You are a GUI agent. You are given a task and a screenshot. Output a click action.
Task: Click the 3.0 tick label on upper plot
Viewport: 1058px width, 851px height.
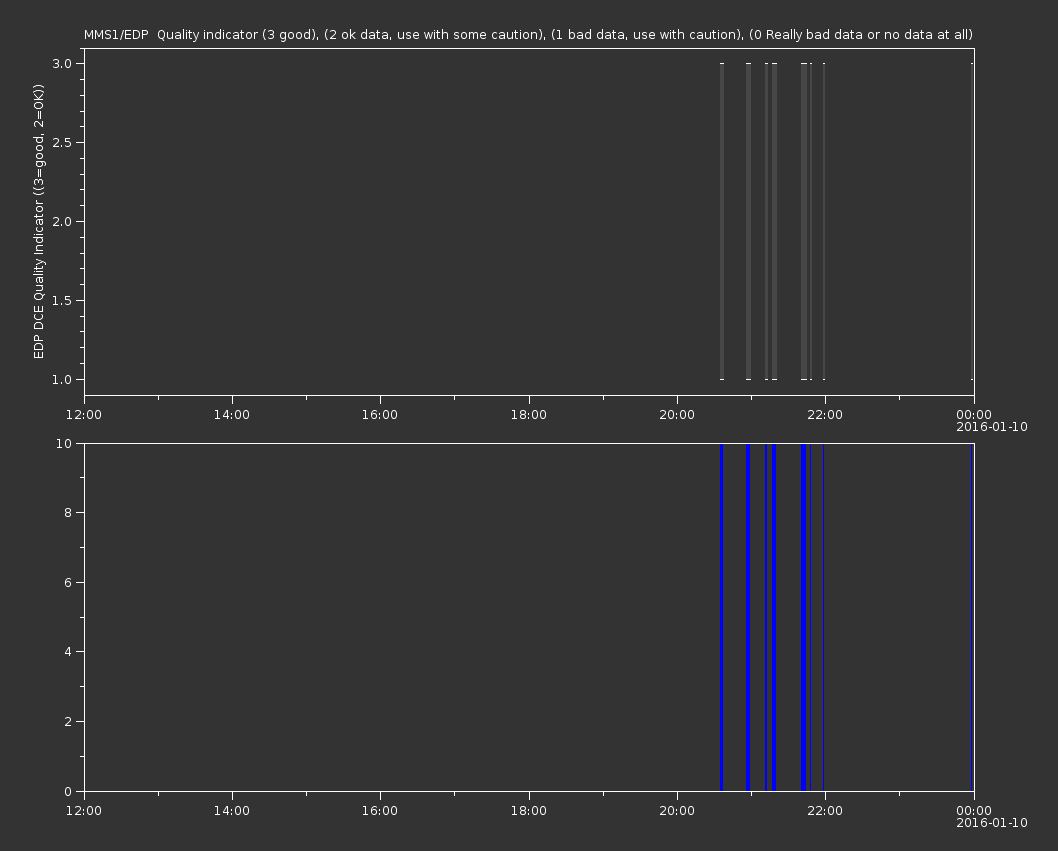(x=62, y=63)
